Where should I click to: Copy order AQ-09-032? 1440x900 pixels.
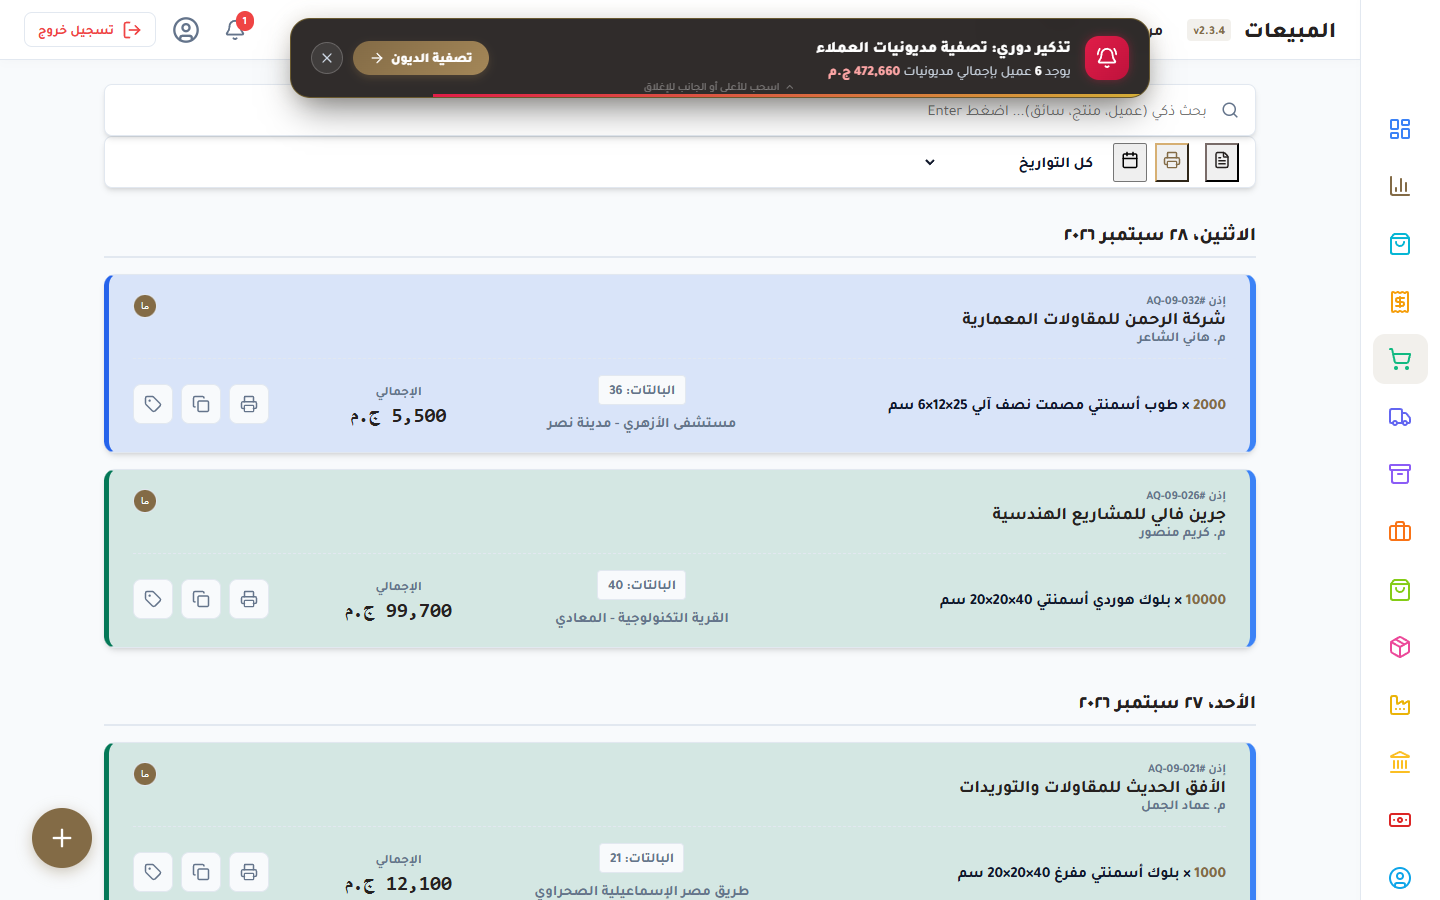(201, 404)
